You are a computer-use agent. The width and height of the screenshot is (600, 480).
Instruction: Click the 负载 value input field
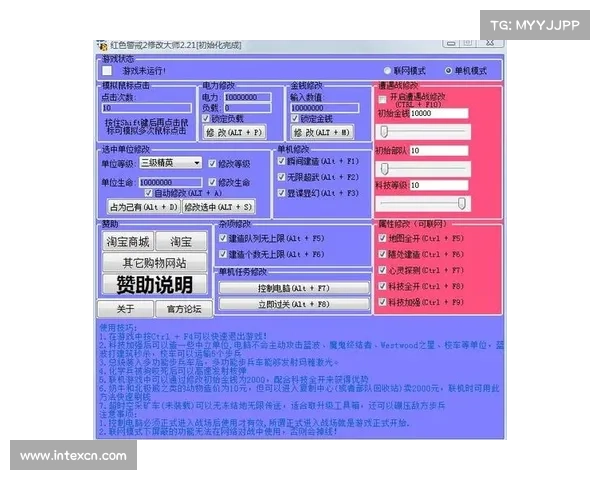click(x=248, y=108)
